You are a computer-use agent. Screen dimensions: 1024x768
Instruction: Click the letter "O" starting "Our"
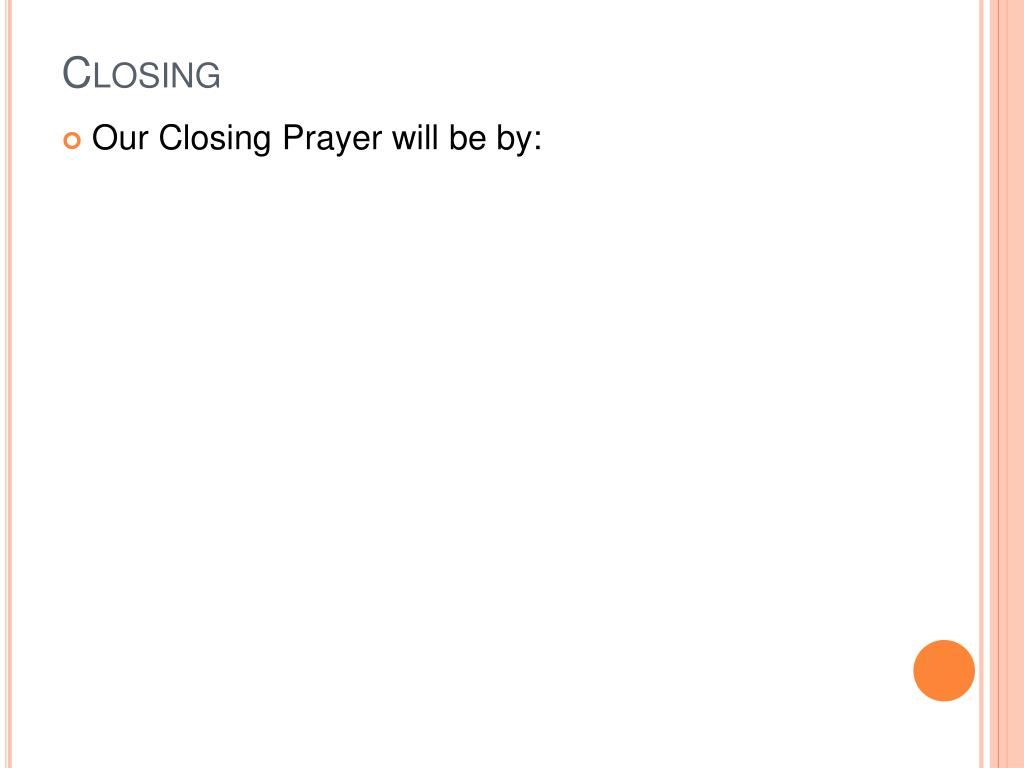[x=104, y=138]
